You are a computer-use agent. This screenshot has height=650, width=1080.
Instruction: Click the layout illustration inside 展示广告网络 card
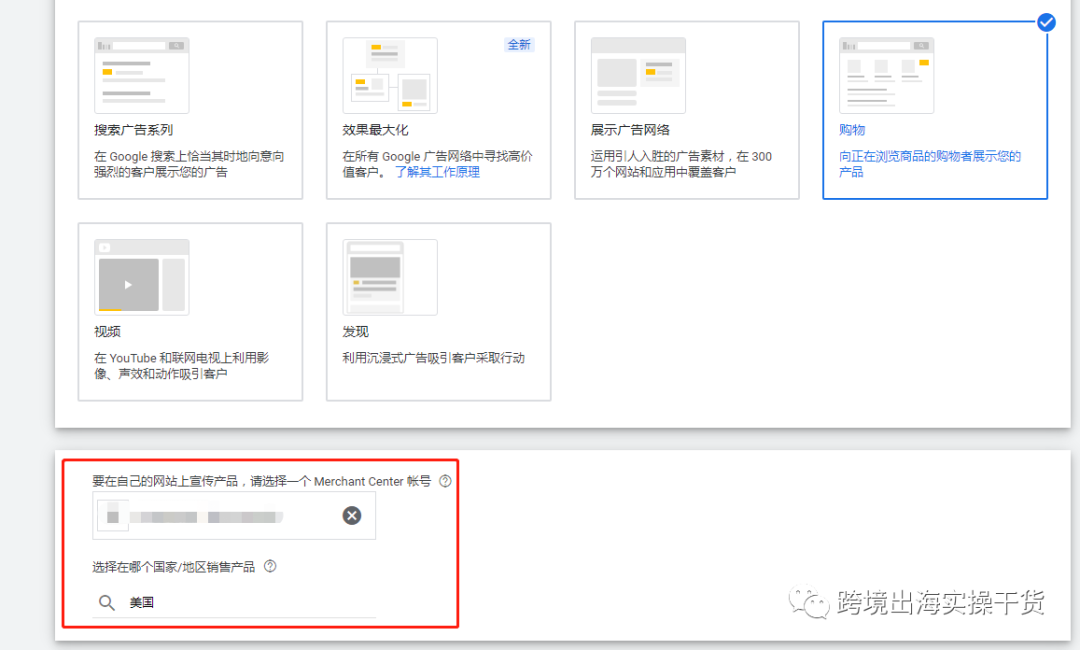[x=637, y=74]
